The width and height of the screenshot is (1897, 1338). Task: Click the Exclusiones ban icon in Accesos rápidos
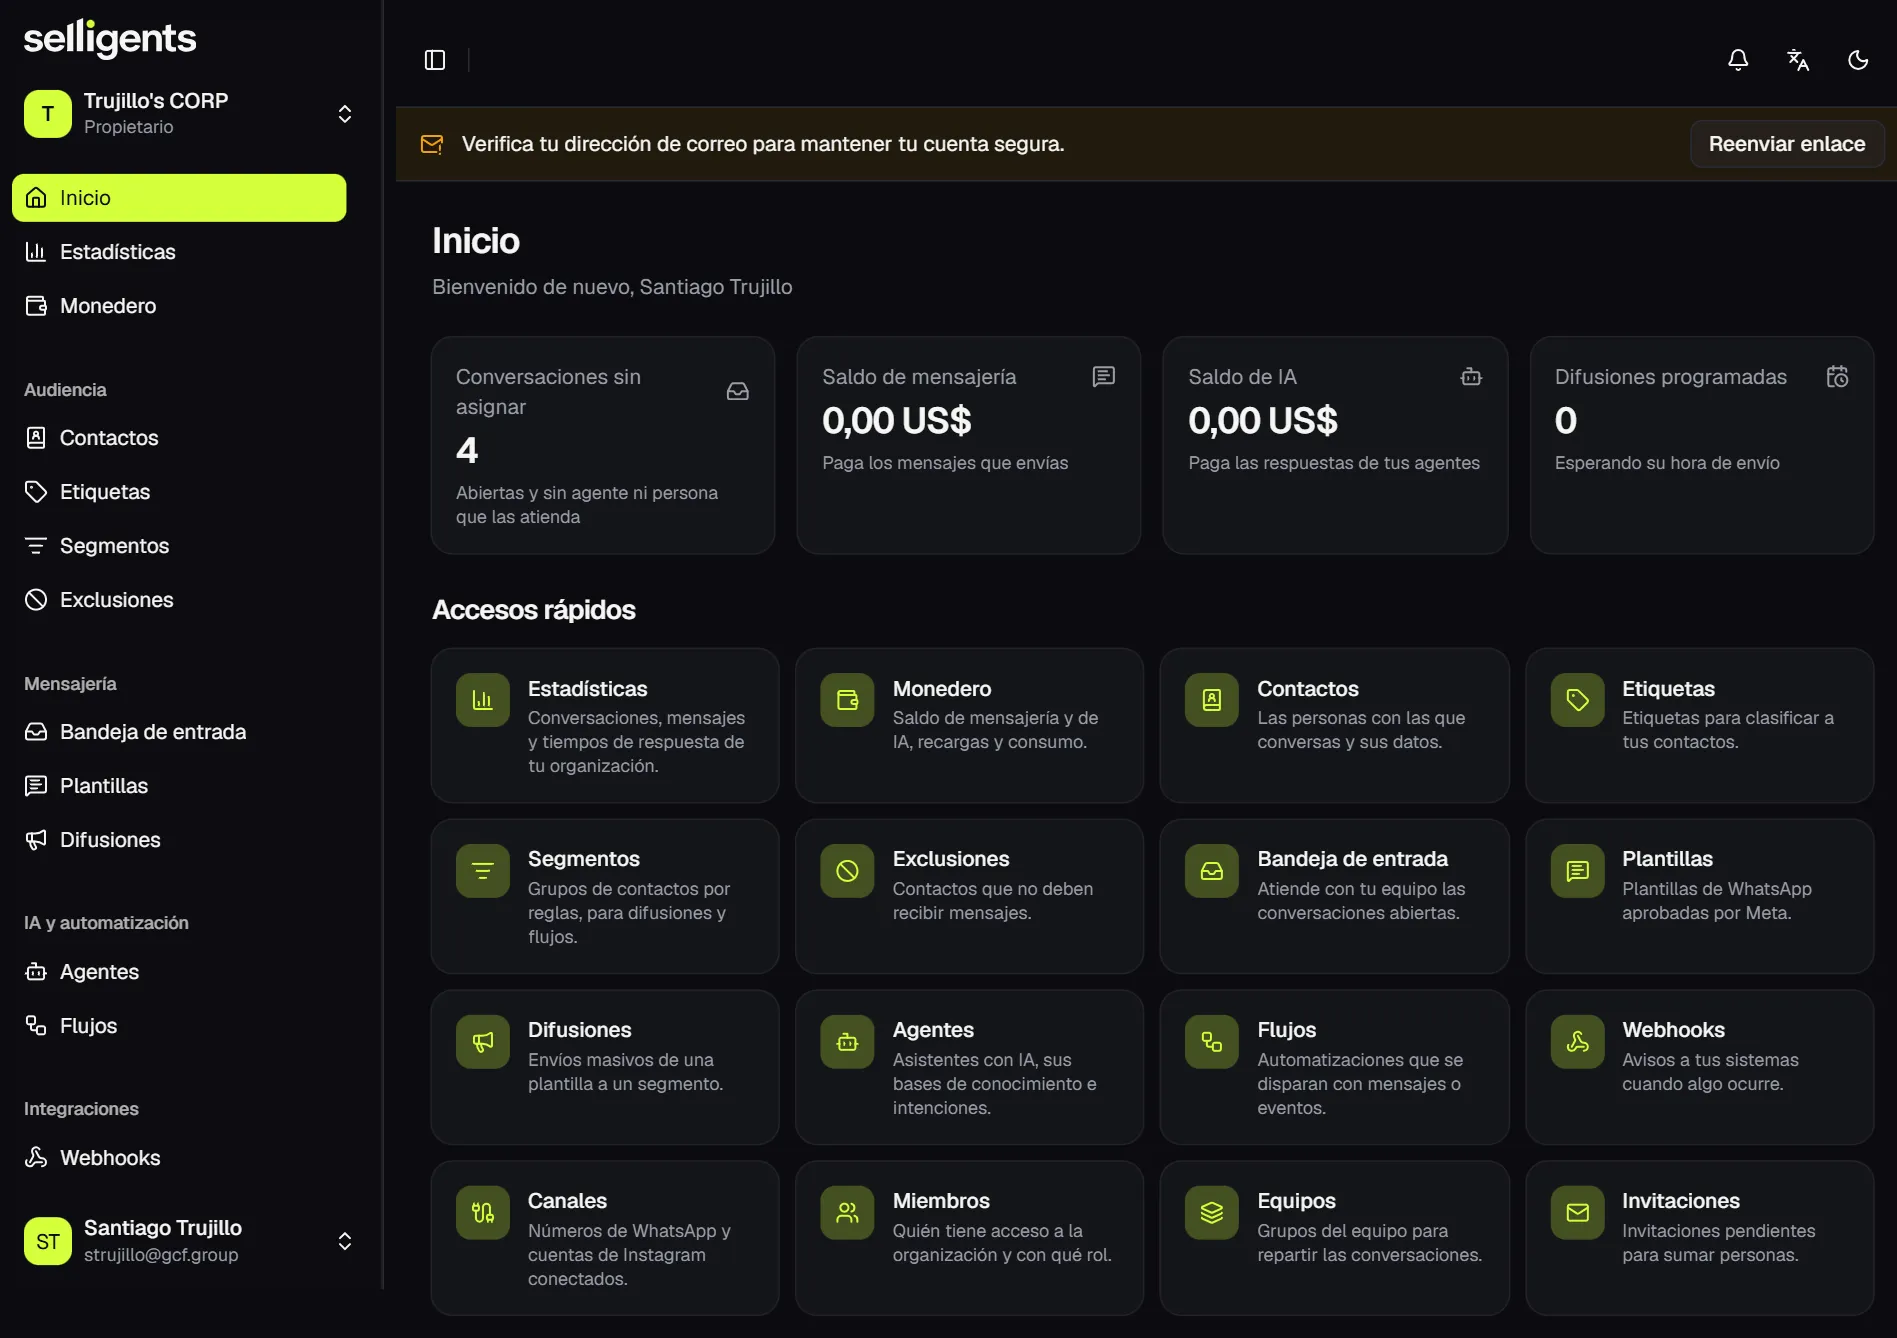point(847,871)
